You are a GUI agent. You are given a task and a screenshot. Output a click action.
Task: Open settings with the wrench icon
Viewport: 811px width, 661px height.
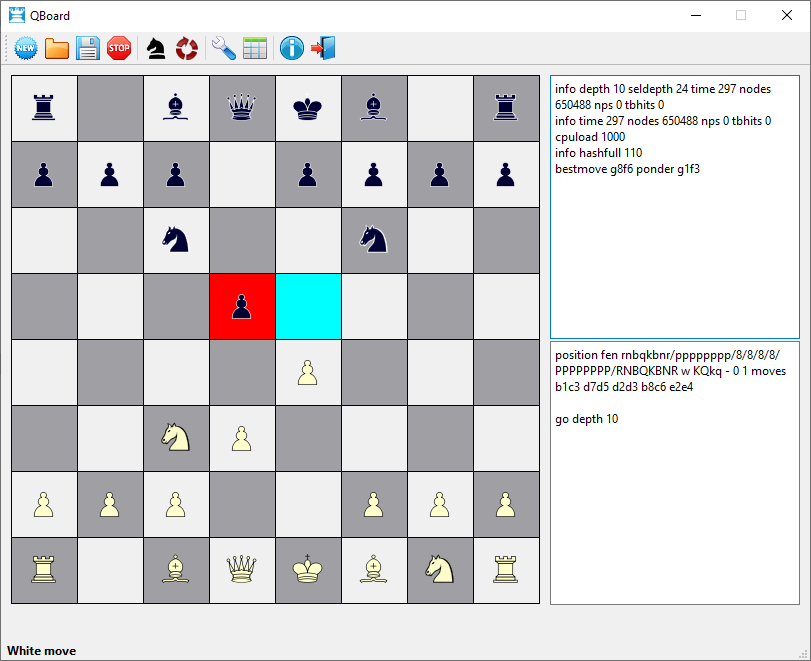[x=224, y=49]
